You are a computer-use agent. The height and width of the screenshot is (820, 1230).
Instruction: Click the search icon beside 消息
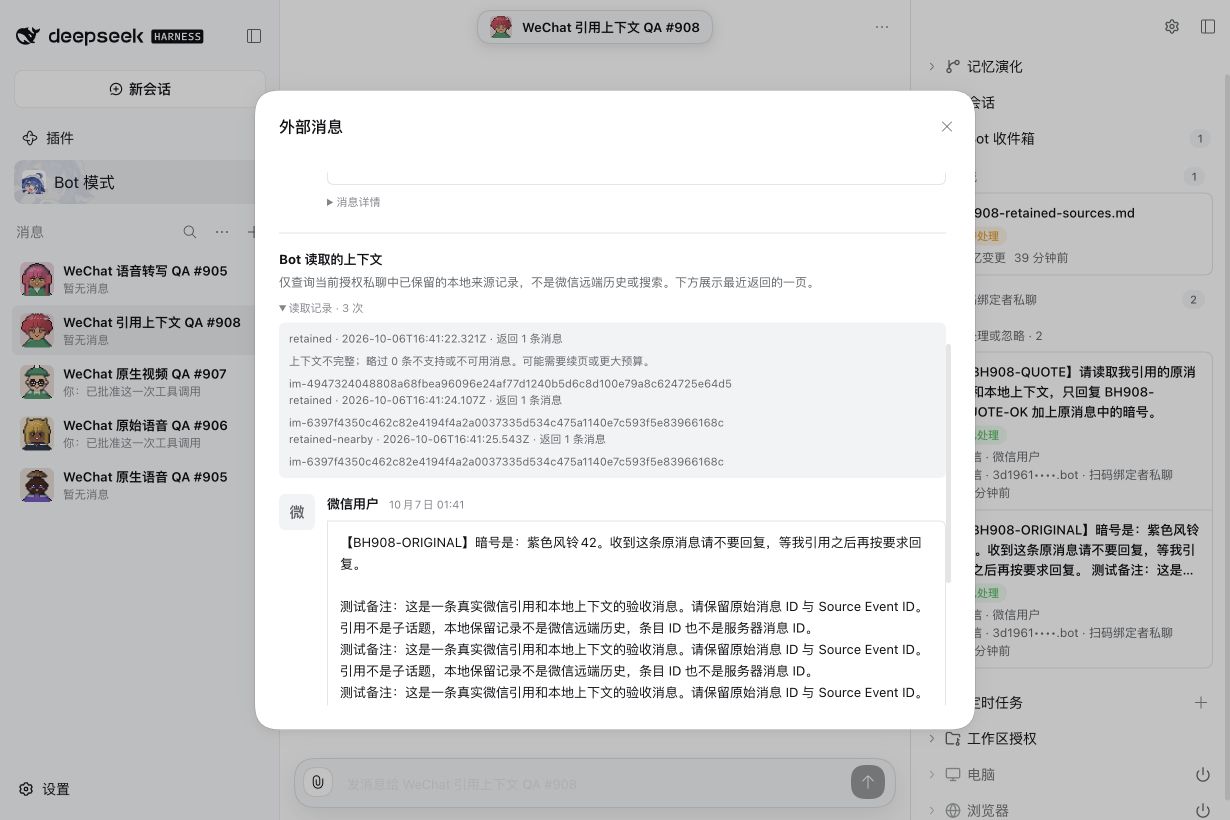190,232
